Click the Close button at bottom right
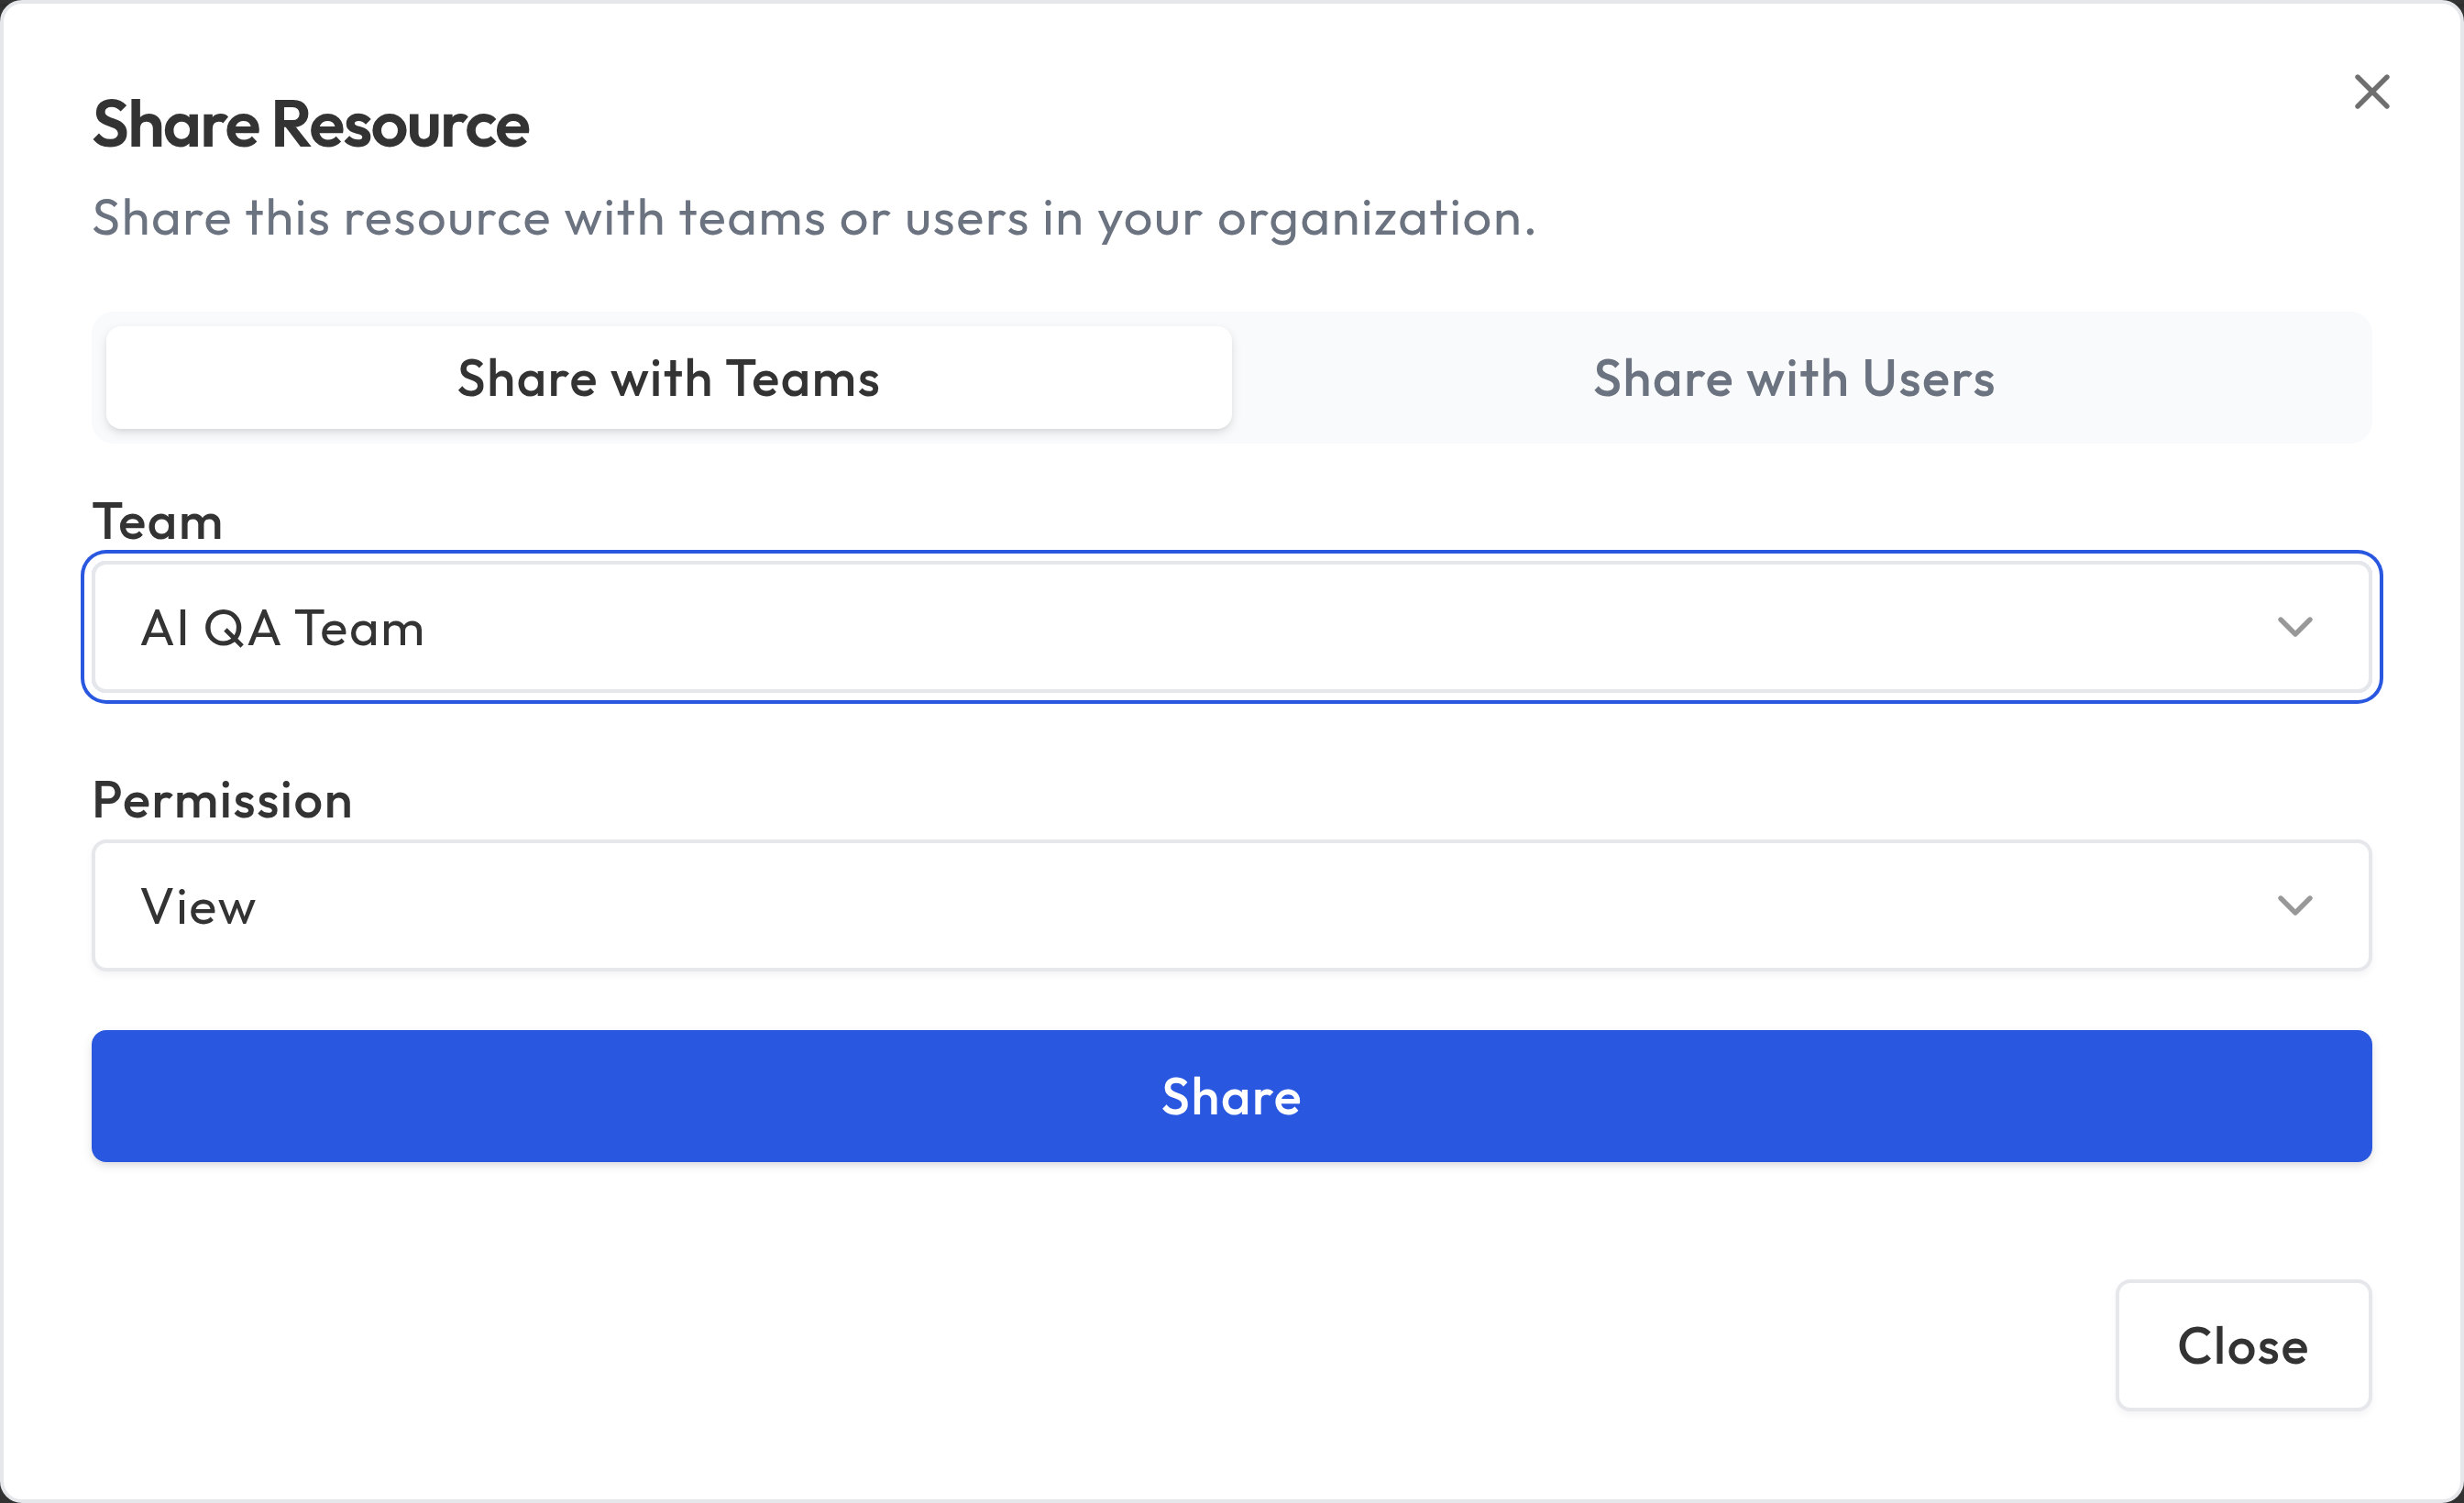The image size is (2464, 1503). (x=2242, y=1345)
